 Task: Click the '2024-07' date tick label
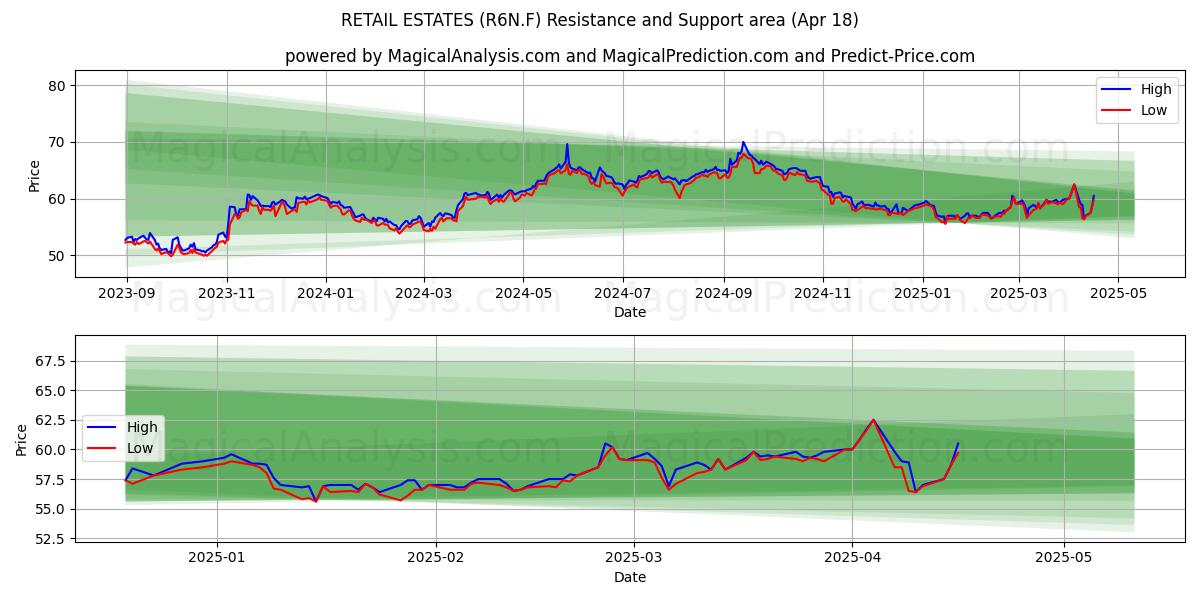coord(623,294)
